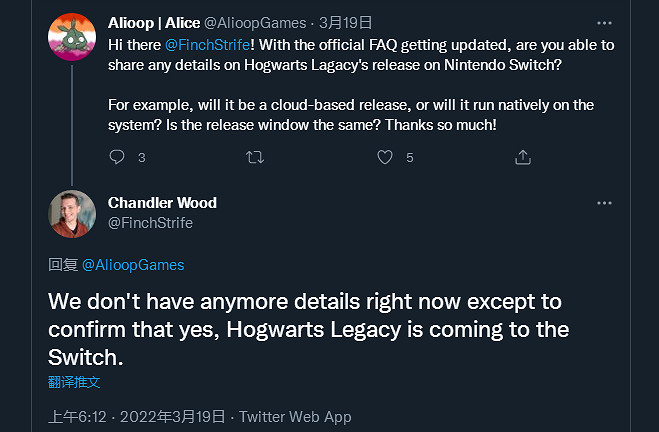Click the reply count 3 on Alice's tweet
The image size is (659, 432).
[x=141, y=157]
